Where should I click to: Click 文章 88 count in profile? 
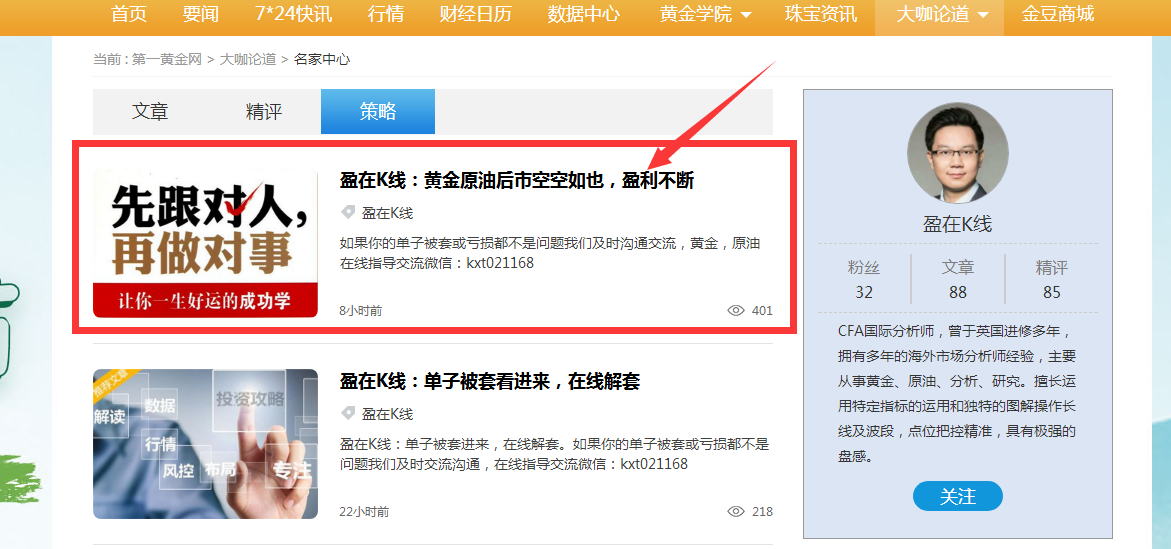(x=958, y=279)
